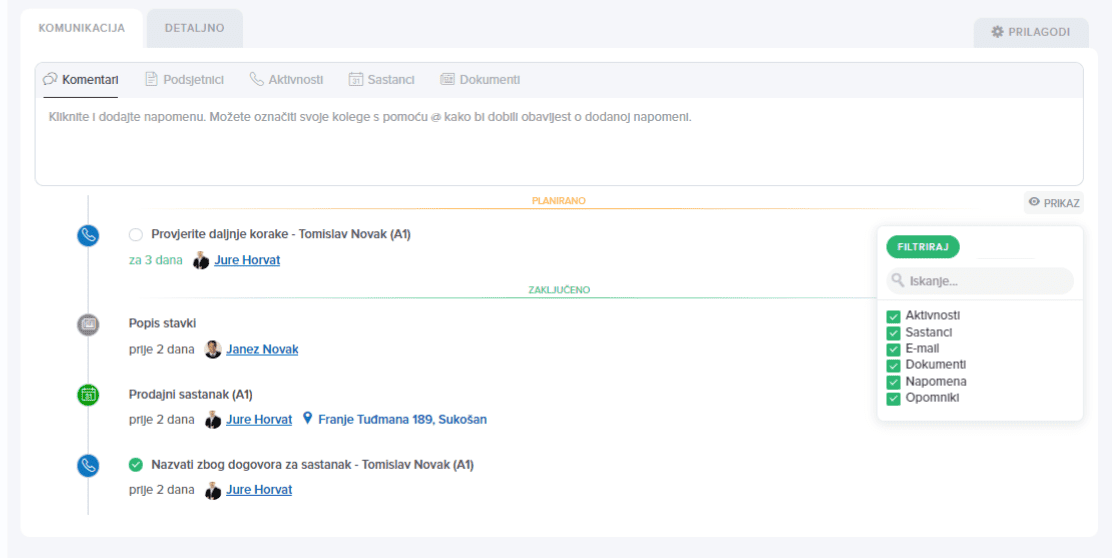Toggle the Prikaz display dropdown
Screen dimensions: 1112x558
click(1053, 203)
